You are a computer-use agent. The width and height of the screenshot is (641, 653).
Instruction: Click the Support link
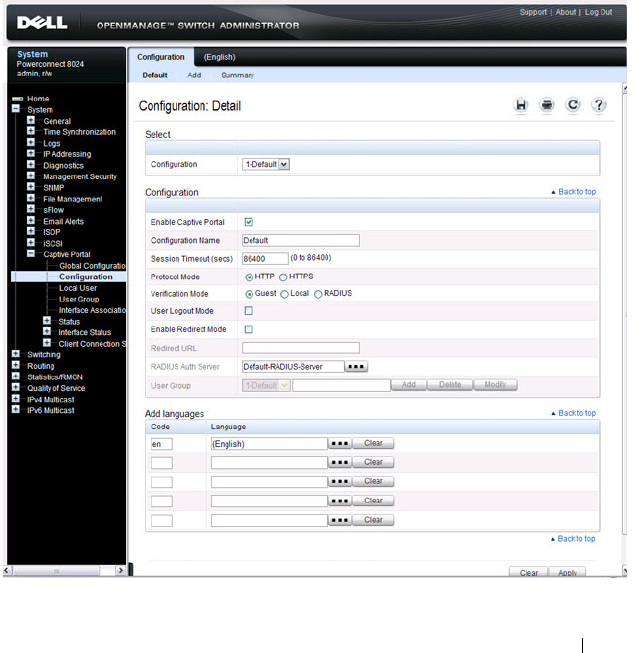tap(533, 12)
